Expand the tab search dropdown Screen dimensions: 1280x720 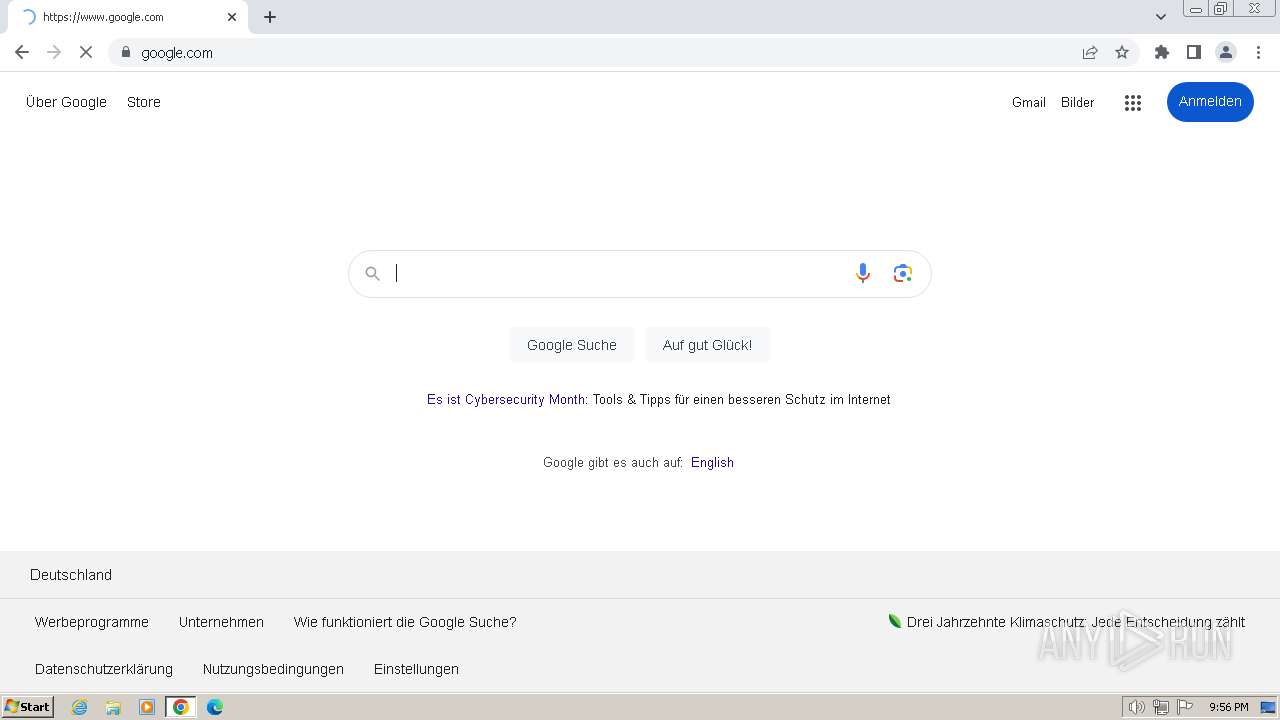pyautogui.click(x=1161, y=17)
